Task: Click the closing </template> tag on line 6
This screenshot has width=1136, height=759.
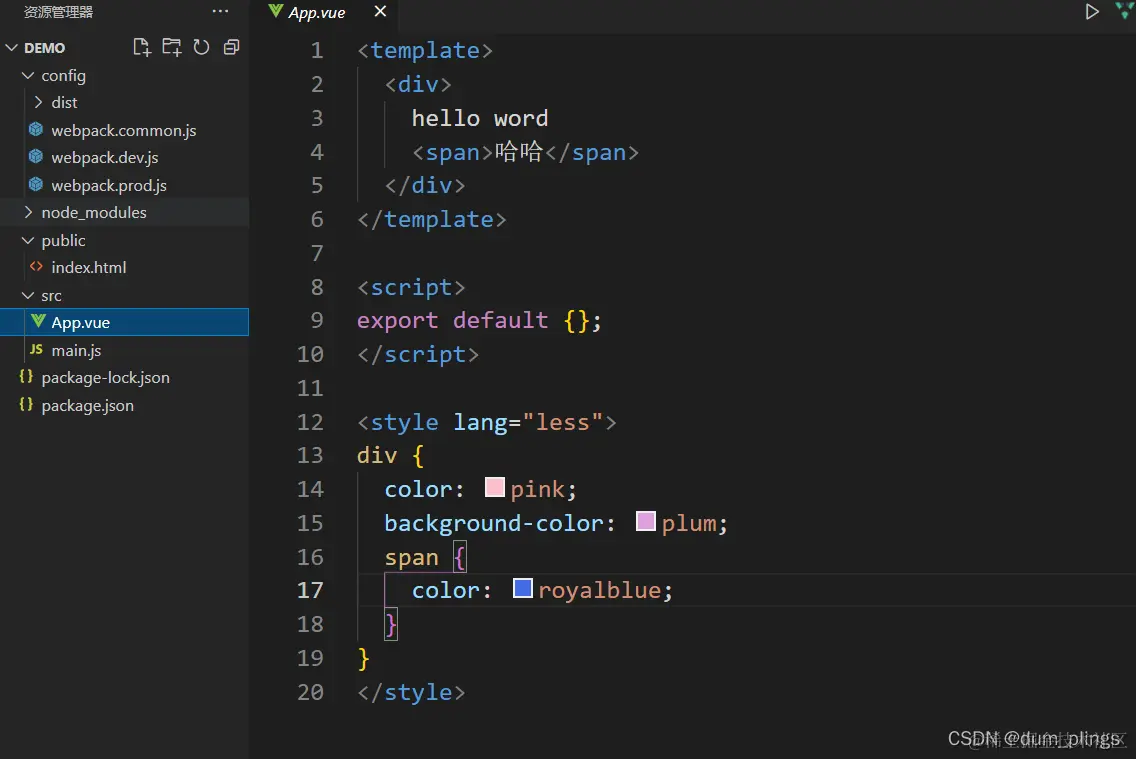Action: (432, 219)
